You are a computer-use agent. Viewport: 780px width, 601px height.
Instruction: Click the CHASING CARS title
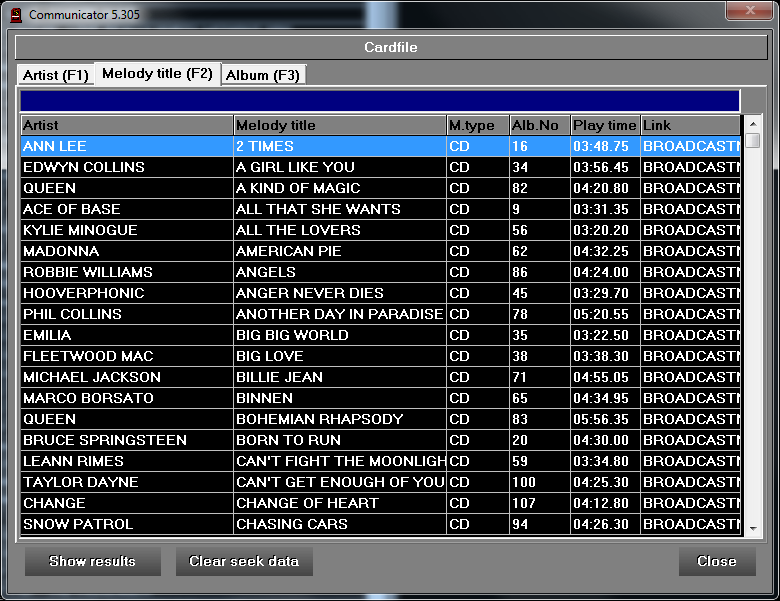pos(292,524)
